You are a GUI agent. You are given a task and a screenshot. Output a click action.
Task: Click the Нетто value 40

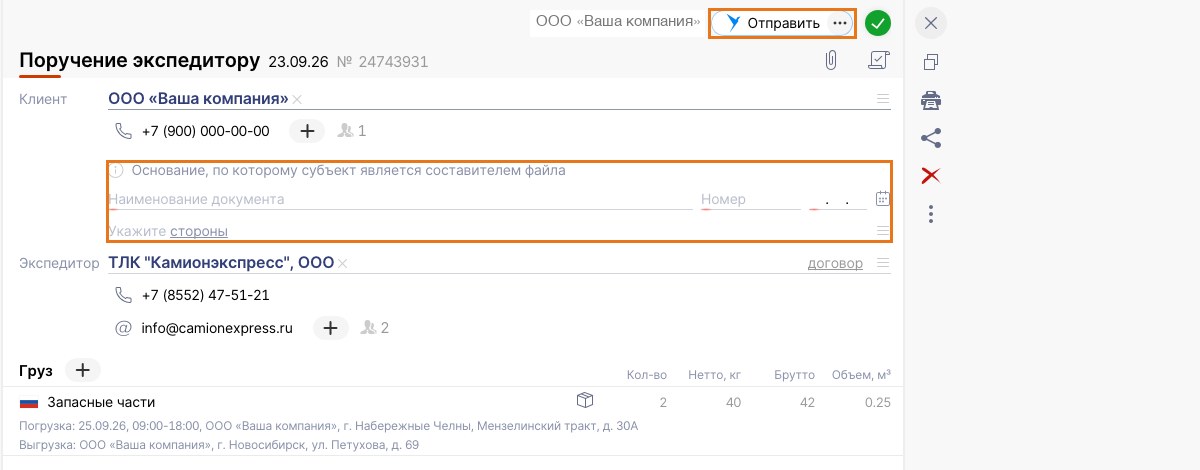pyautogui.click(x=732, y=402)
